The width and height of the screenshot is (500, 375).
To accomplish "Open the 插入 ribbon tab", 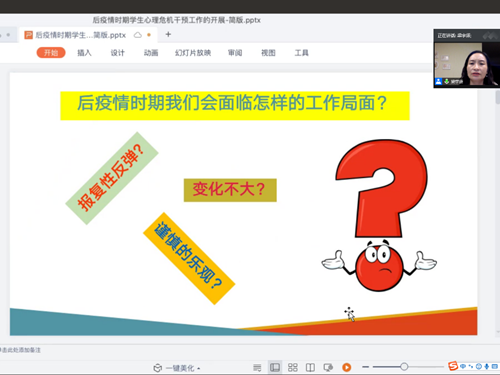I will [x=84, y=53].
